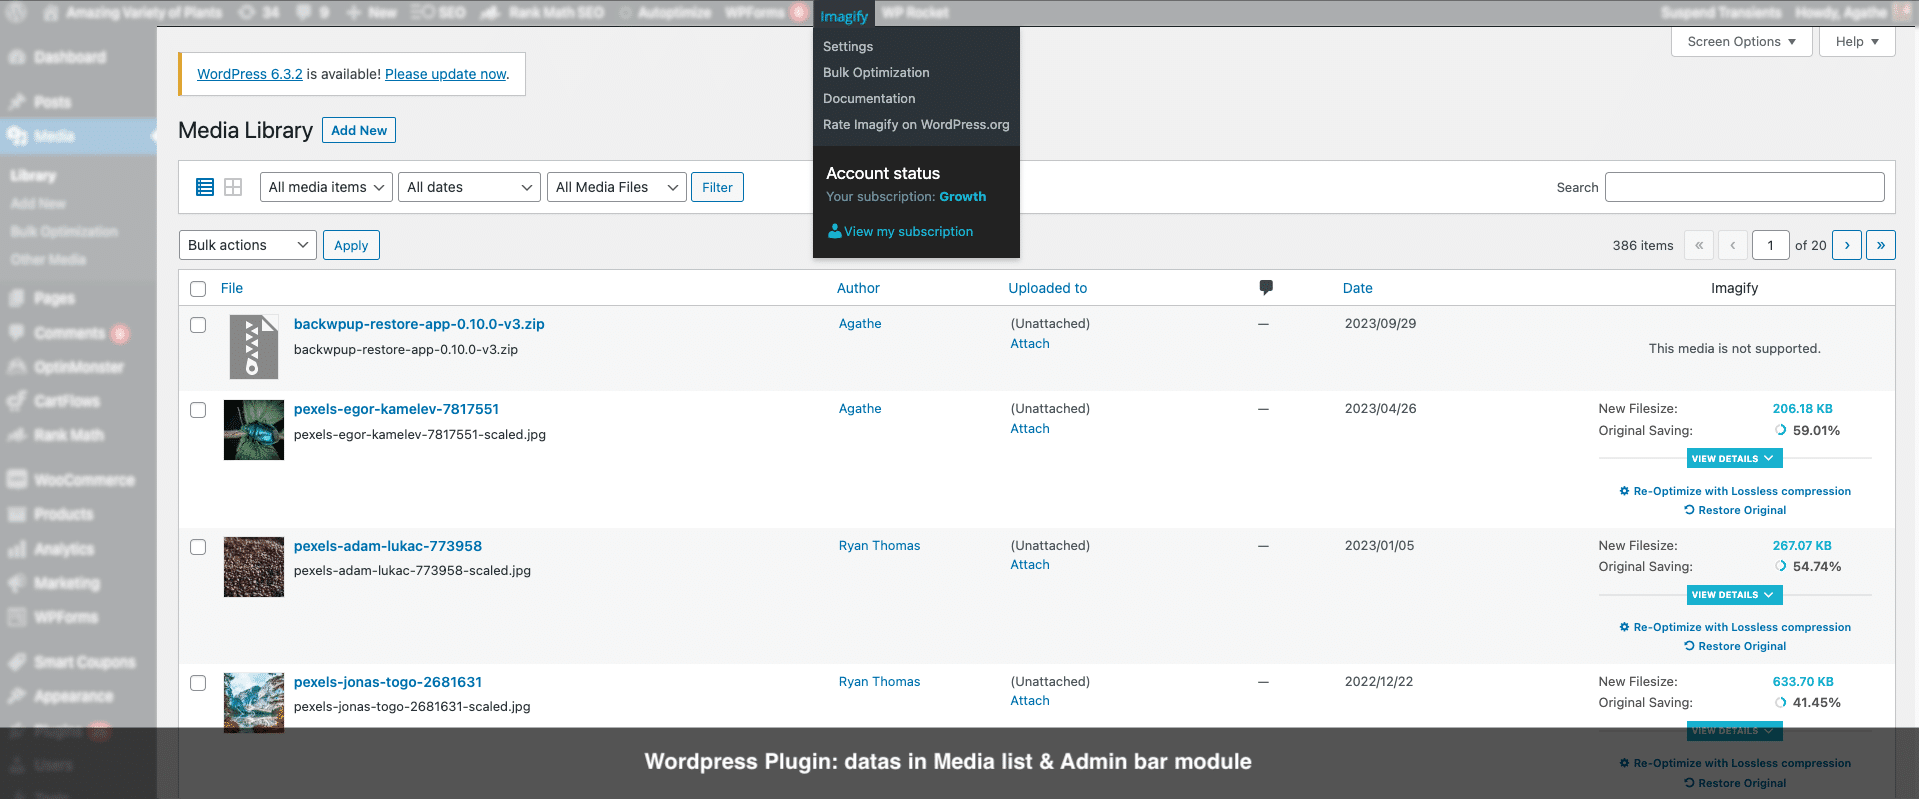This screenshot has height=799, width=1919.
Task: Open pexels-jonas-togo mountain thumbnail
Action: (254, 703)
